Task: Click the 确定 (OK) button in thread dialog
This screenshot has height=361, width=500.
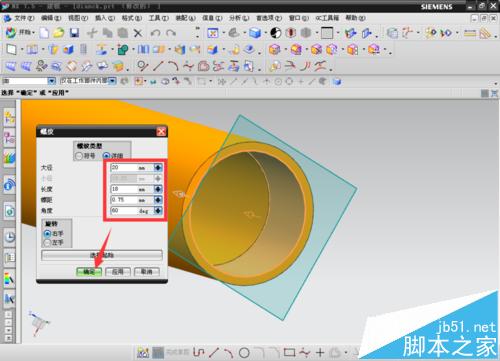Action: pyautogui.click(x=89, y=272)
